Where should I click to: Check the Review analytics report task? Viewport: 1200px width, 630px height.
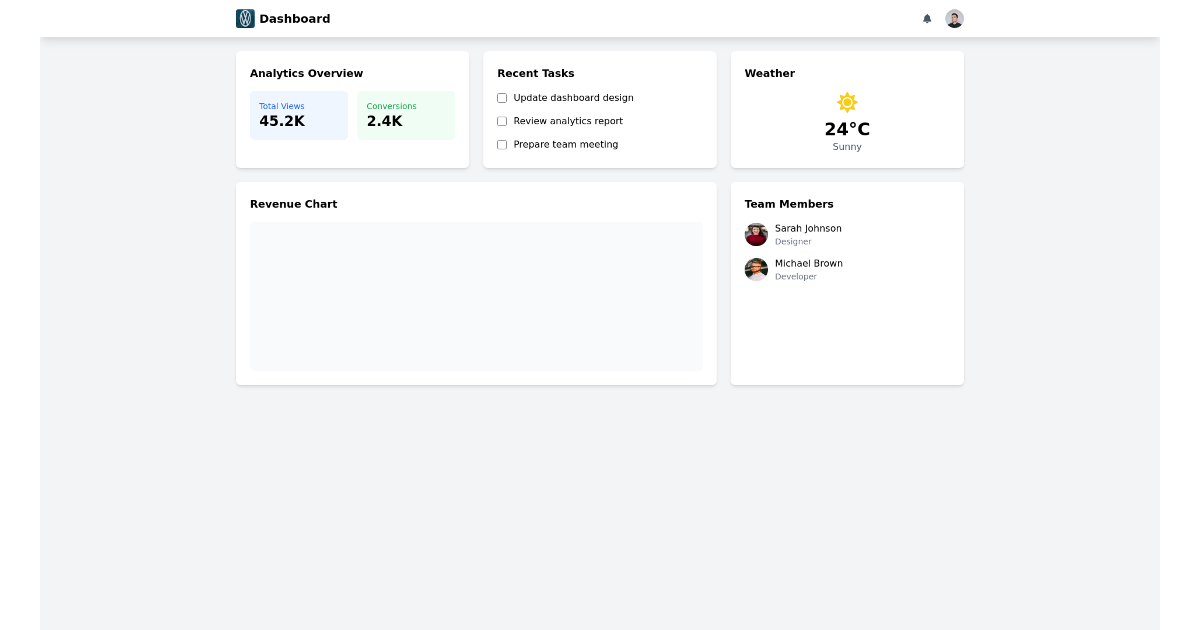click(502, 121)
